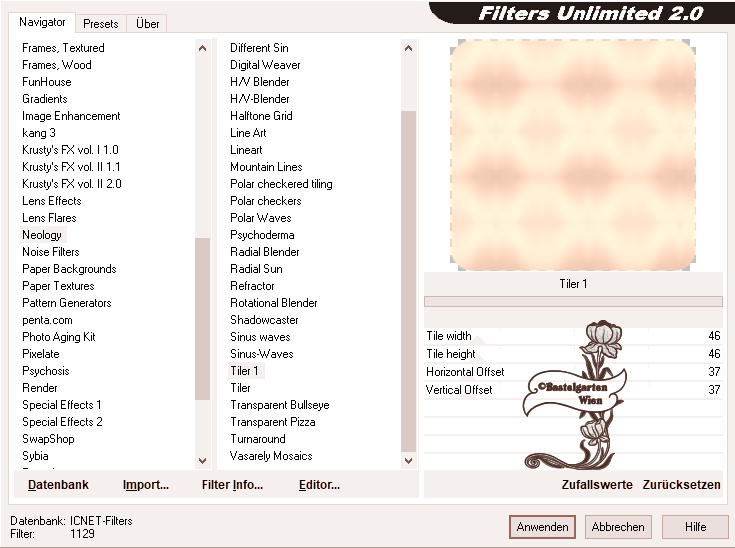Click the filter list scroll-up arrow
Viewport: 735px width, 548px height.
tap(408, 48)
